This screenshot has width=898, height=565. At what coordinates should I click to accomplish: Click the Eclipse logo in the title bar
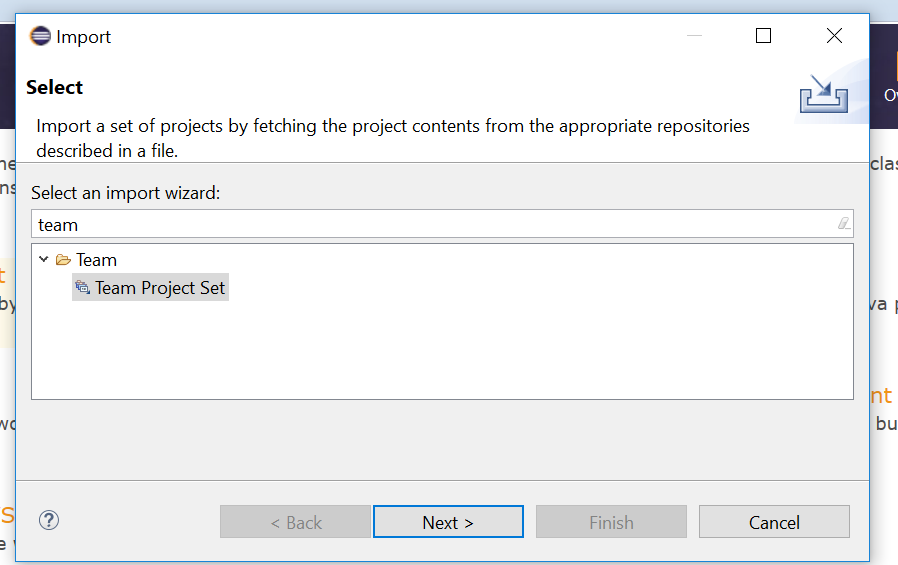coord(40,37)
